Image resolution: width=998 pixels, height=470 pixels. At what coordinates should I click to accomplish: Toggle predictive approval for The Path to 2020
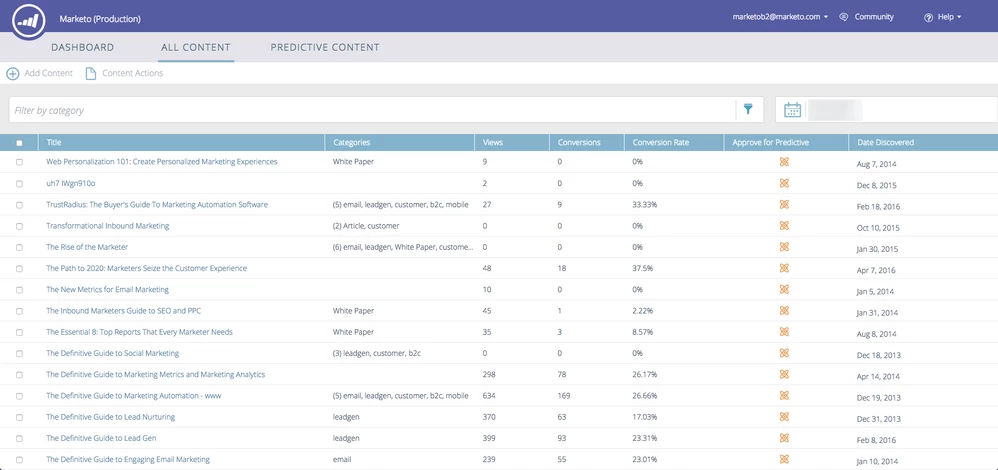click(784, 268)
